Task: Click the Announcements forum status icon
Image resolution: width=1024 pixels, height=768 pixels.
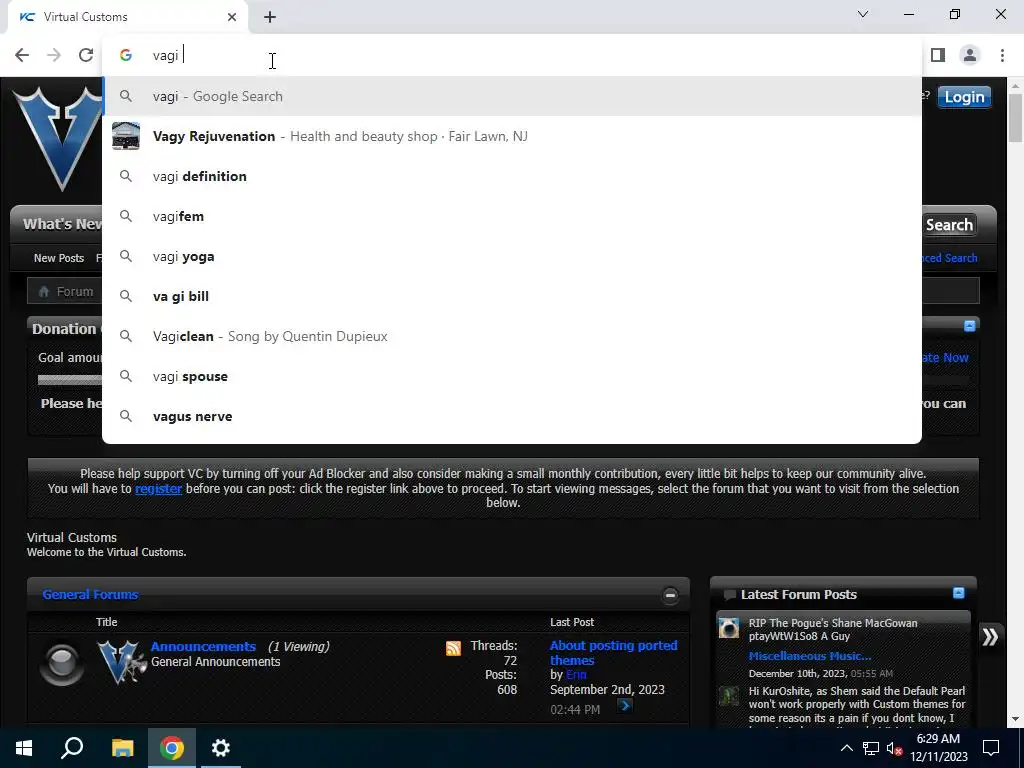Action: (x=61, y=664)
